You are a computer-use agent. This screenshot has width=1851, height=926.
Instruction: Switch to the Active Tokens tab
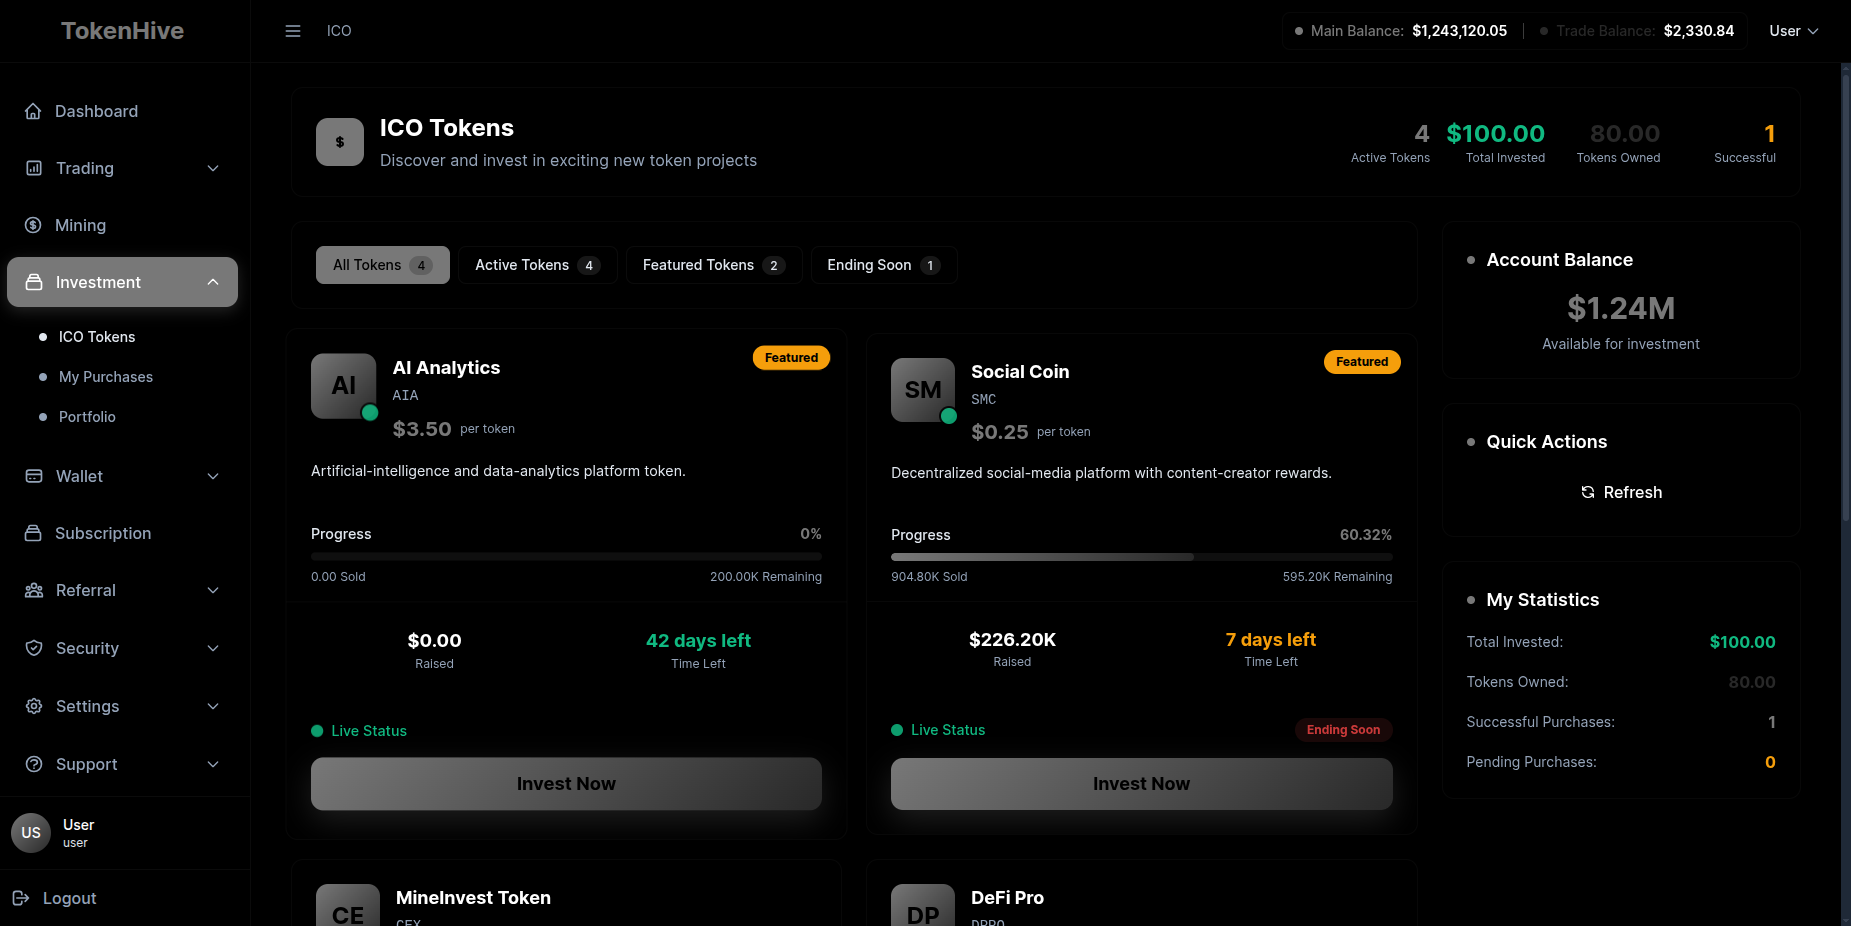point(537,265)
